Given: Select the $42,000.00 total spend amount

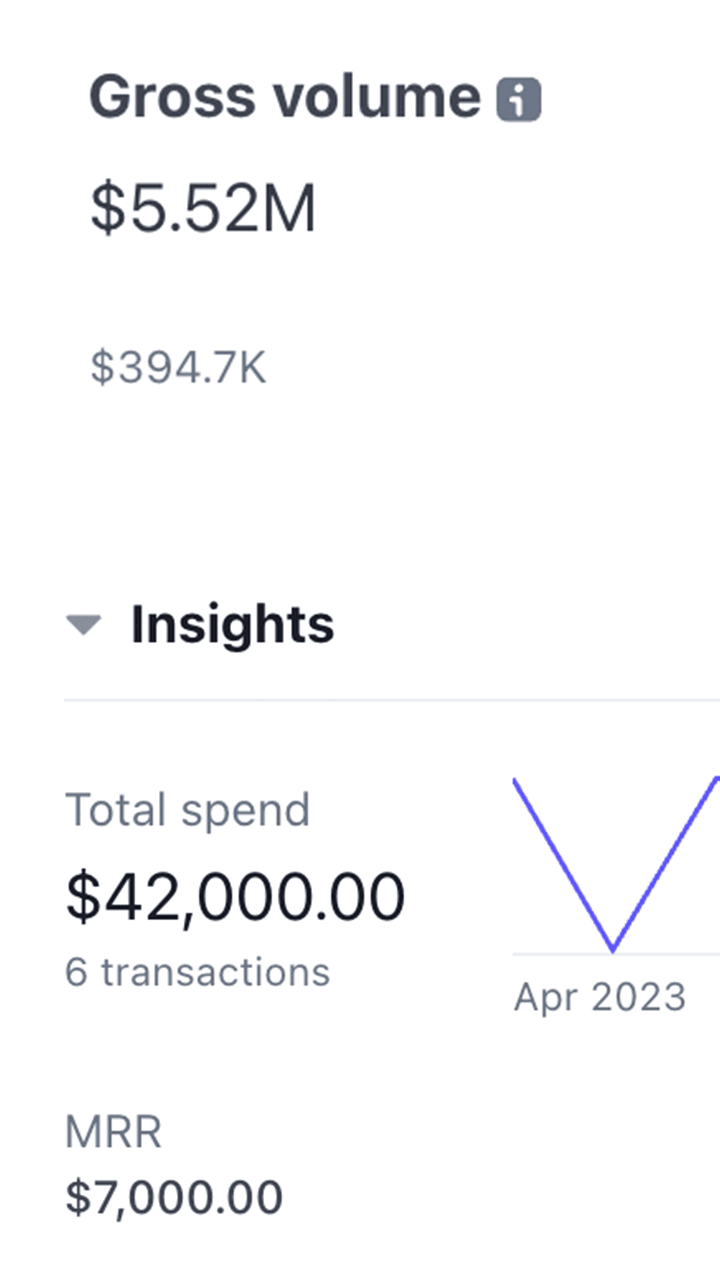Looking at the screenshot, I should coord(235,896).
